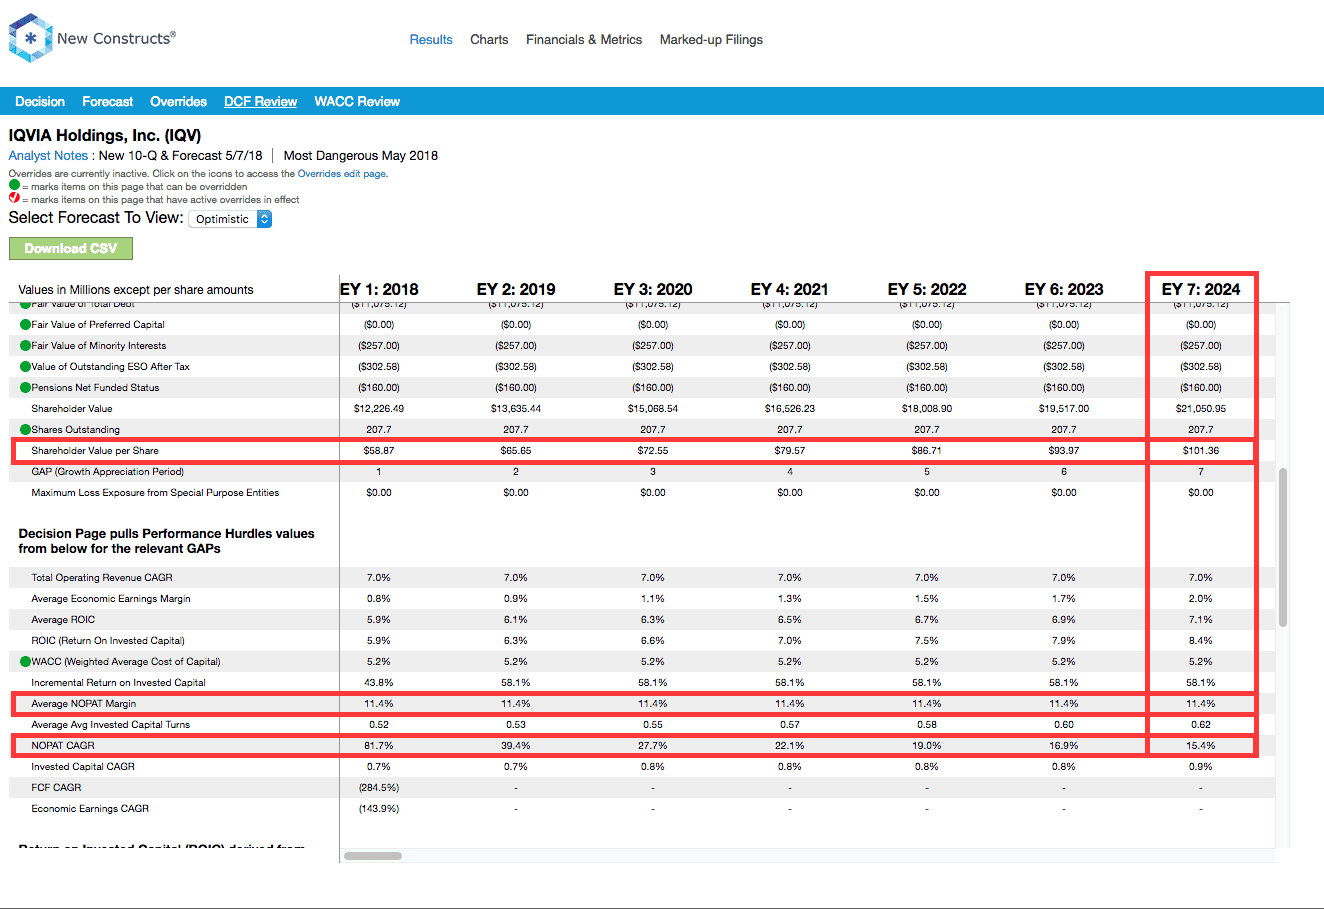Open the Analyst Notes link
1324x909 pixels.
pos(48,155)
